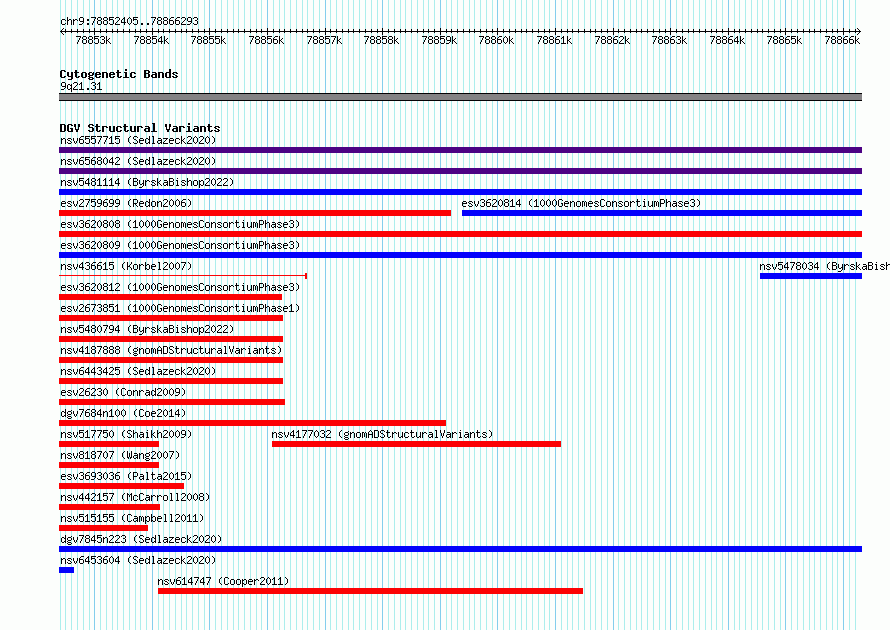Viewport: 890px width, 630px height.
Task: Select the red bar under nsv6443425
Action: pyautogui.click(x=171, y=381)
